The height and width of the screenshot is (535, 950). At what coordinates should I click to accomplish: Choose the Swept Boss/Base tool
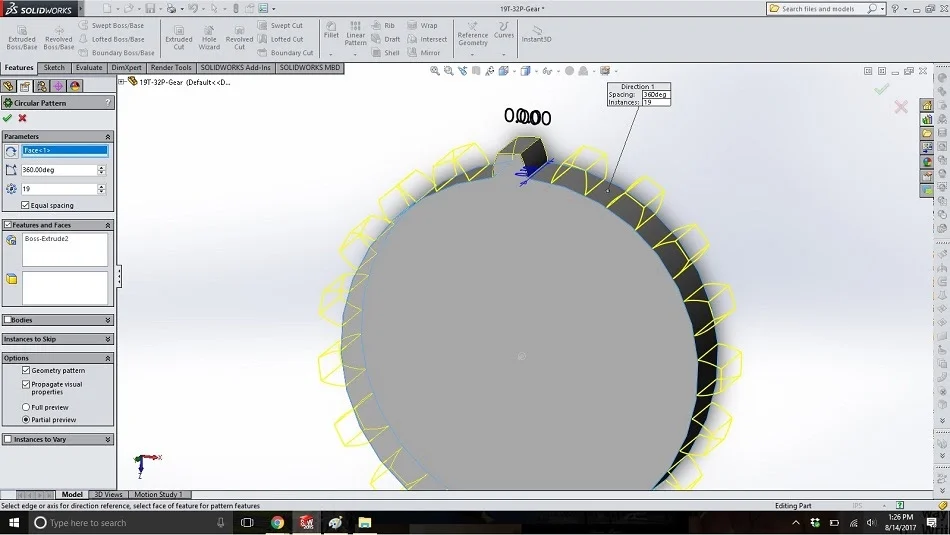coord(111,25)
